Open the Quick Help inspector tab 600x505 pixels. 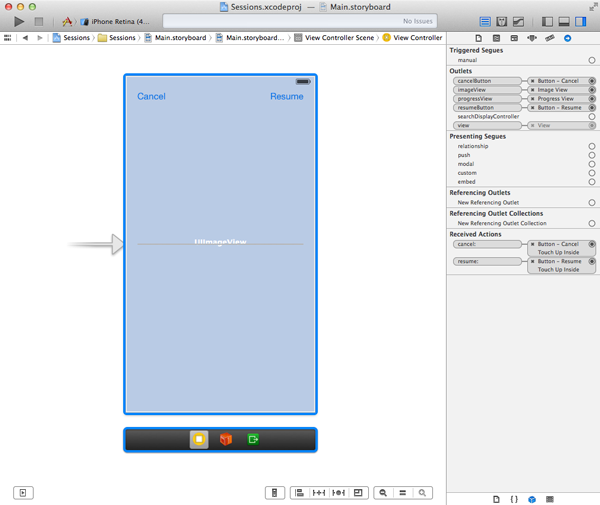496,38
